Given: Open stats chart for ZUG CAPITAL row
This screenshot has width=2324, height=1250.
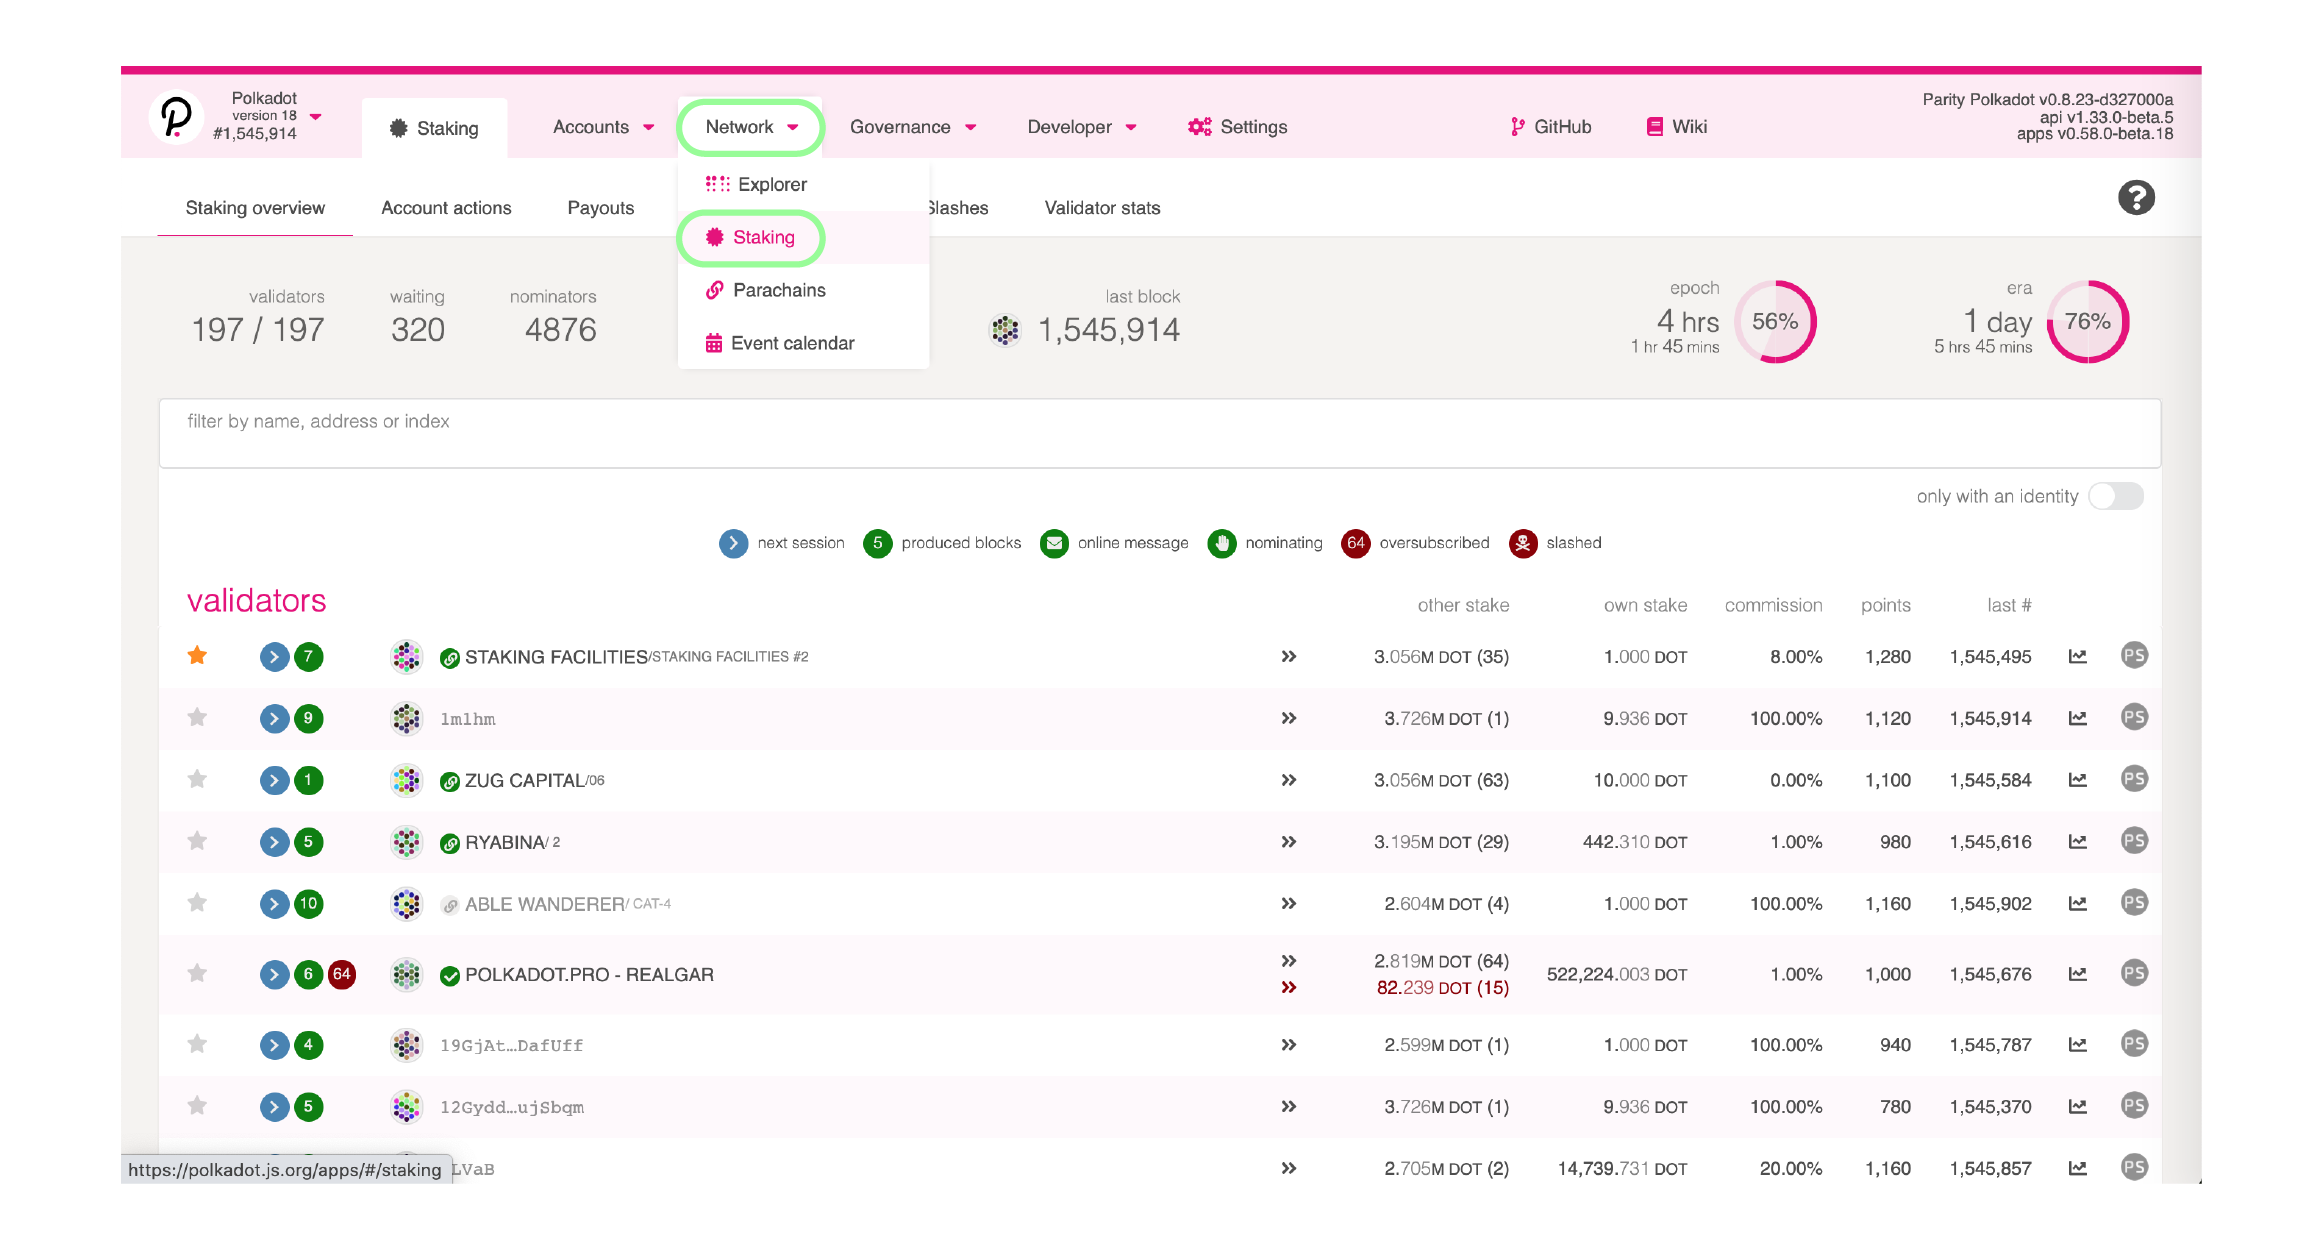Looking at the screenshot, I should [2078, 780].
